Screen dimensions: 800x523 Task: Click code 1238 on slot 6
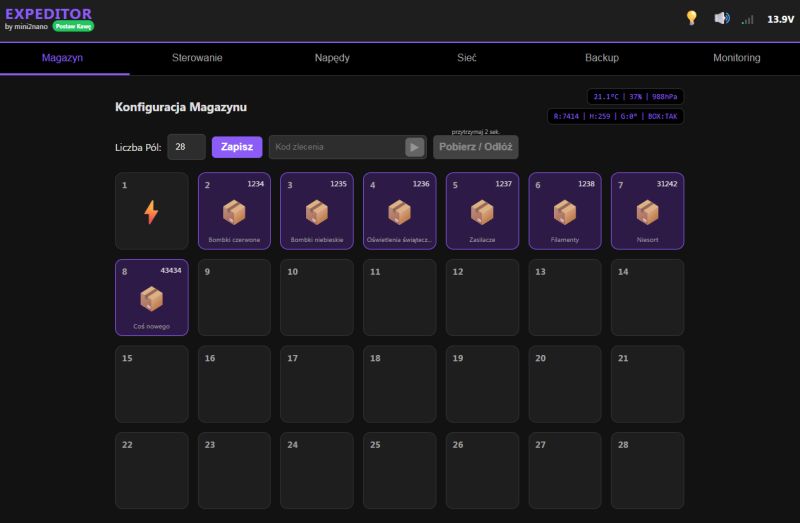[x=586, y=184]
